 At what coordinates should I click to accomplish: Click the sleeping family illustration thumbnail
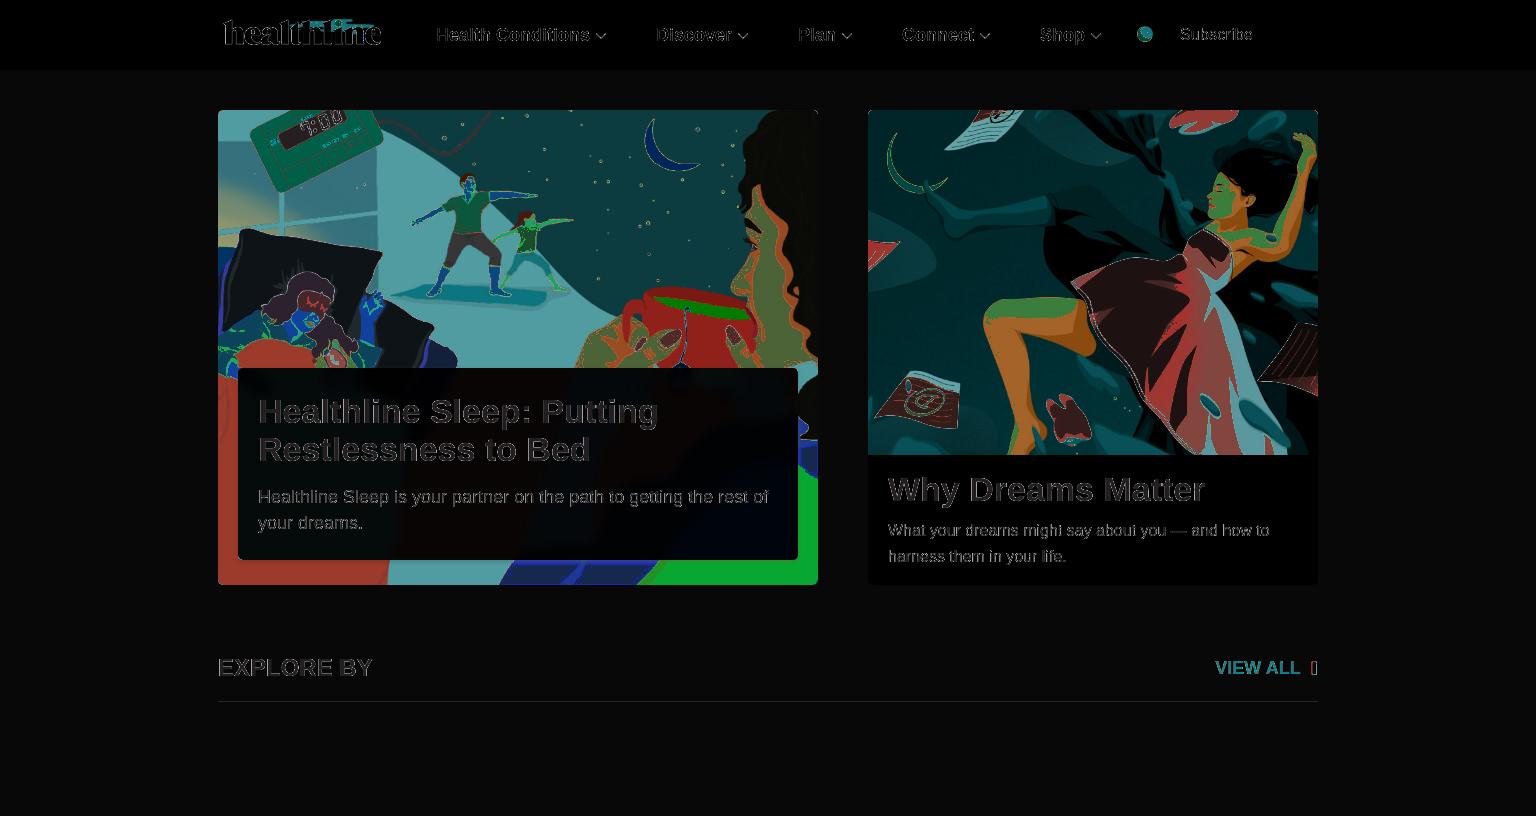coord(518,240)
